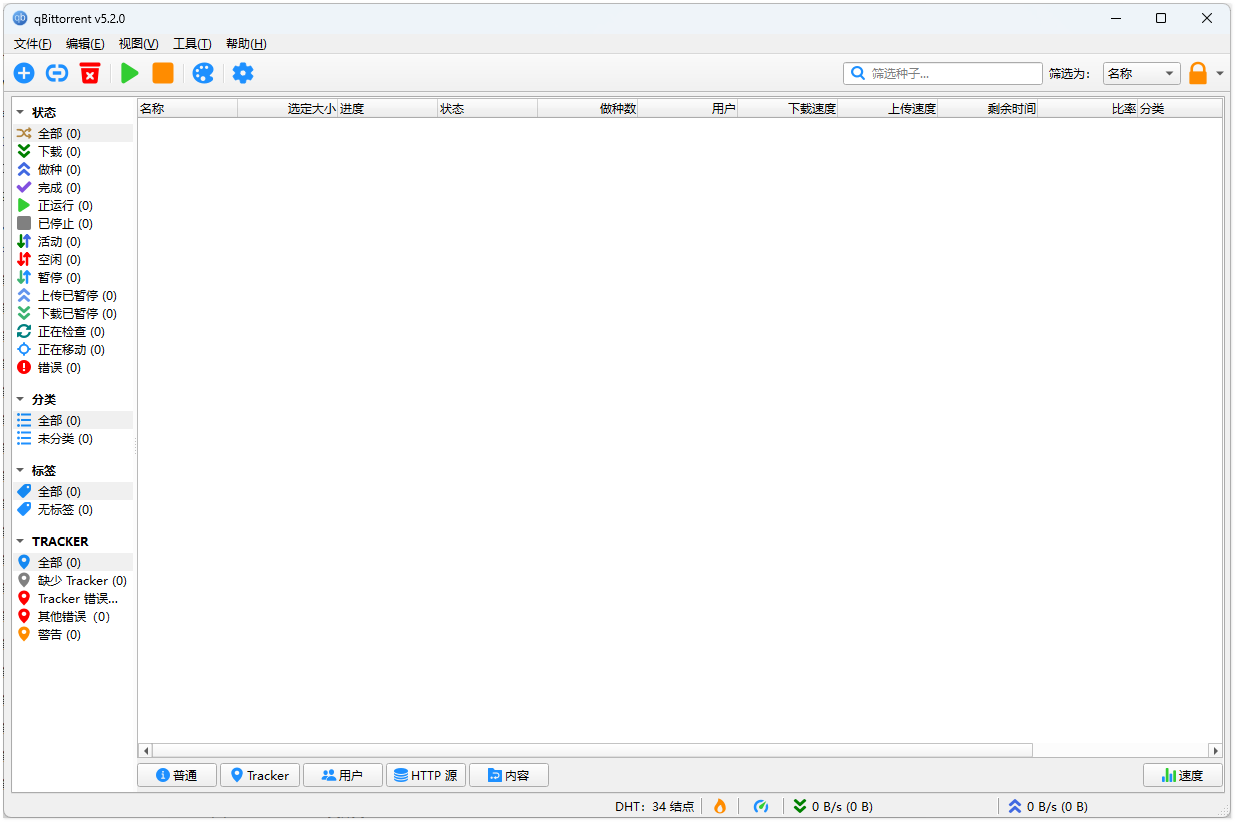Click the horizontal scrollbar left arrow
Viewport: 1235px width, 822px height.
click(x=145, y=750)
